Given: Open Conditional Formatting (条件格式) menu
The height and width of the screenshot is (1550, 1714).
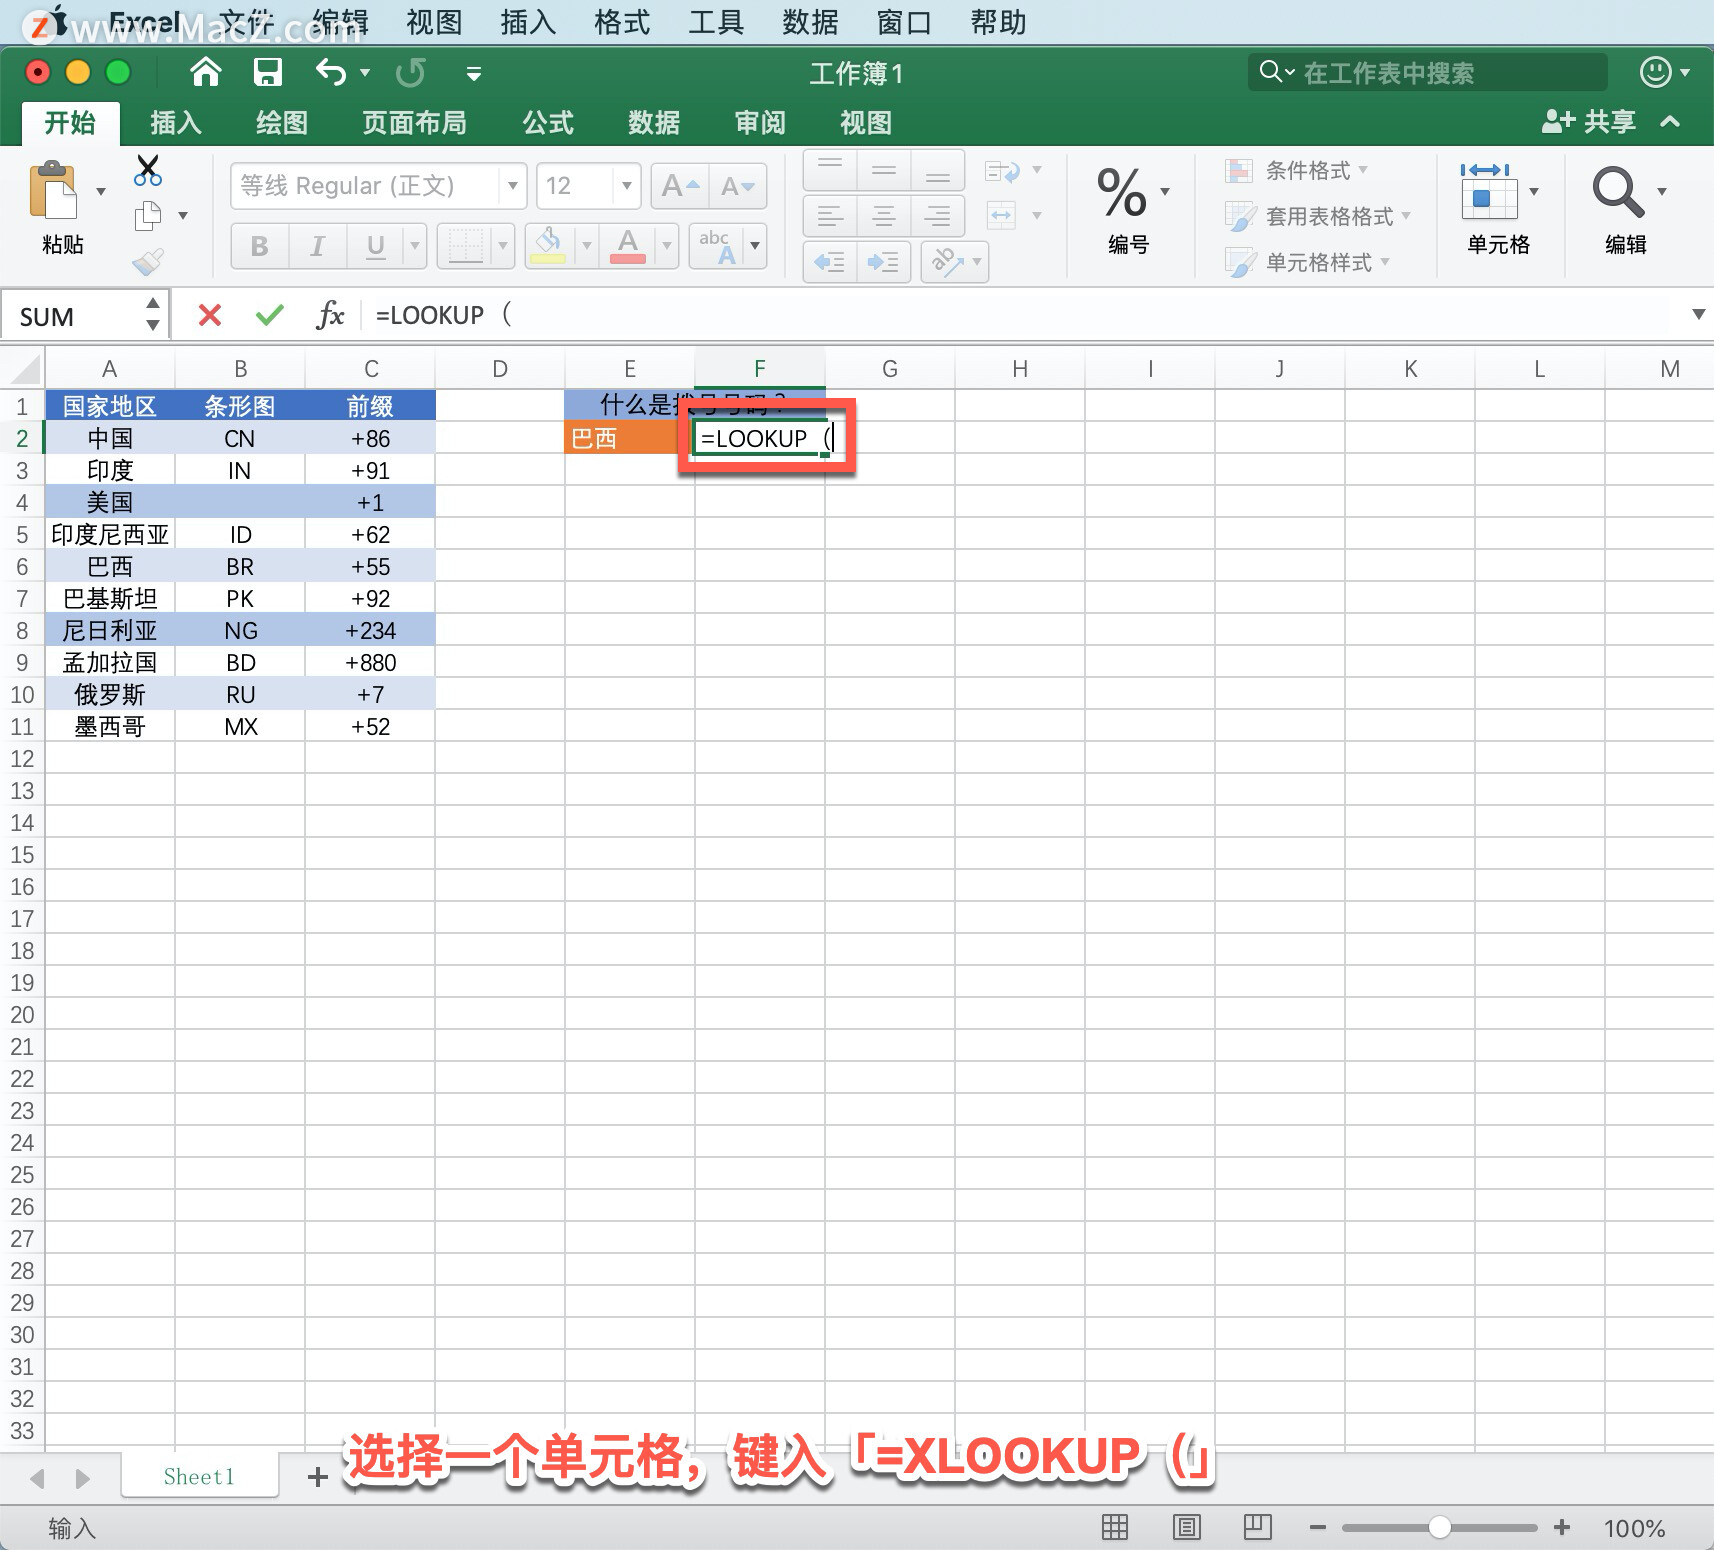Looking at the screenshot, I should 1297,171.
